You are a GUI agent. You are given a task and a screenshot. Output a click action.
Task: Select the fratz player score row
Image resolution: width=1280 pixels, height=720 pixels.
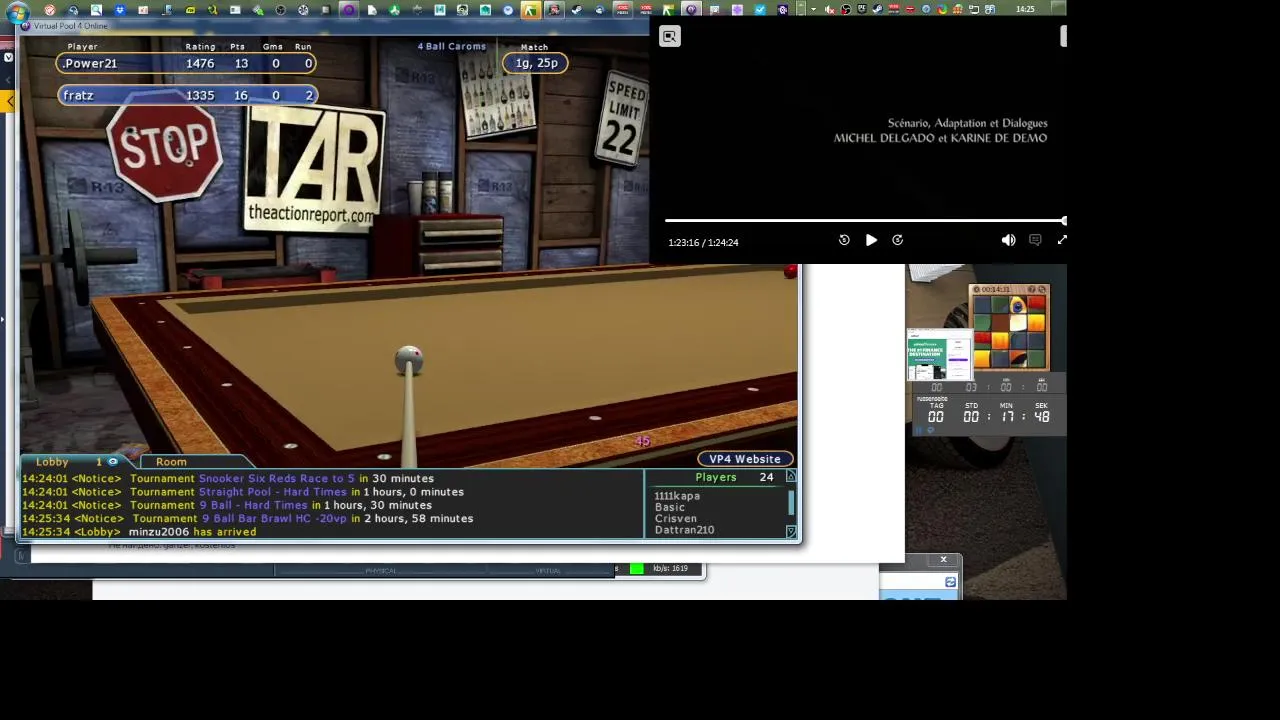187,95
